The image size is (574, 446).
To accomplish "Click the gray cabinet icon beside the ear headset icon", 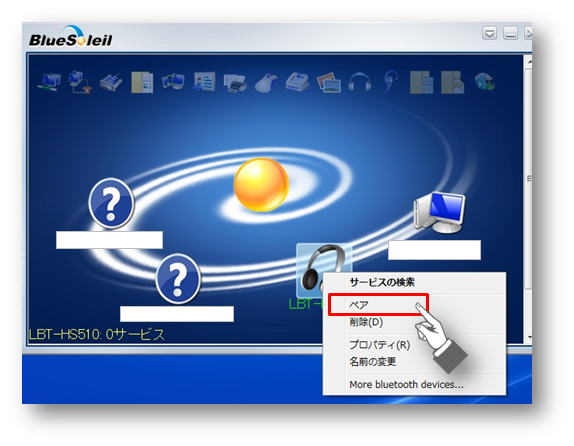I will pos(421,82).
